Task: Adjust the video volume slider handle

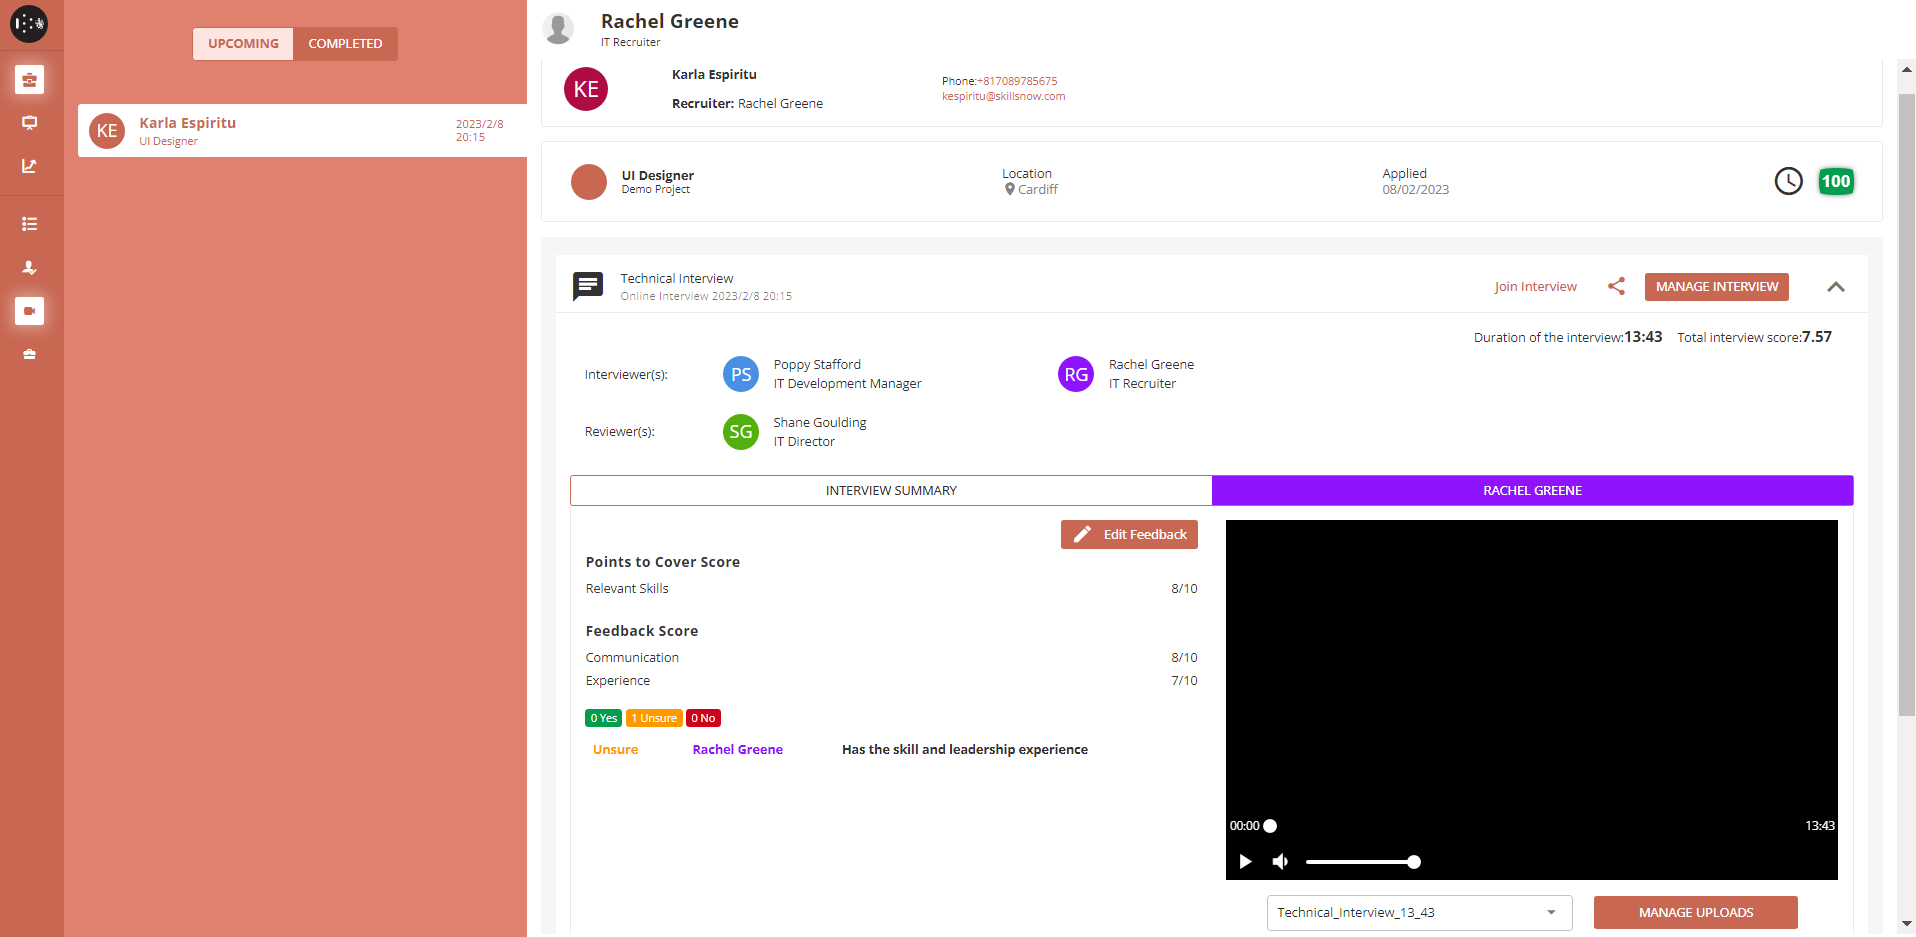Action: click(x=1413, y=862)
